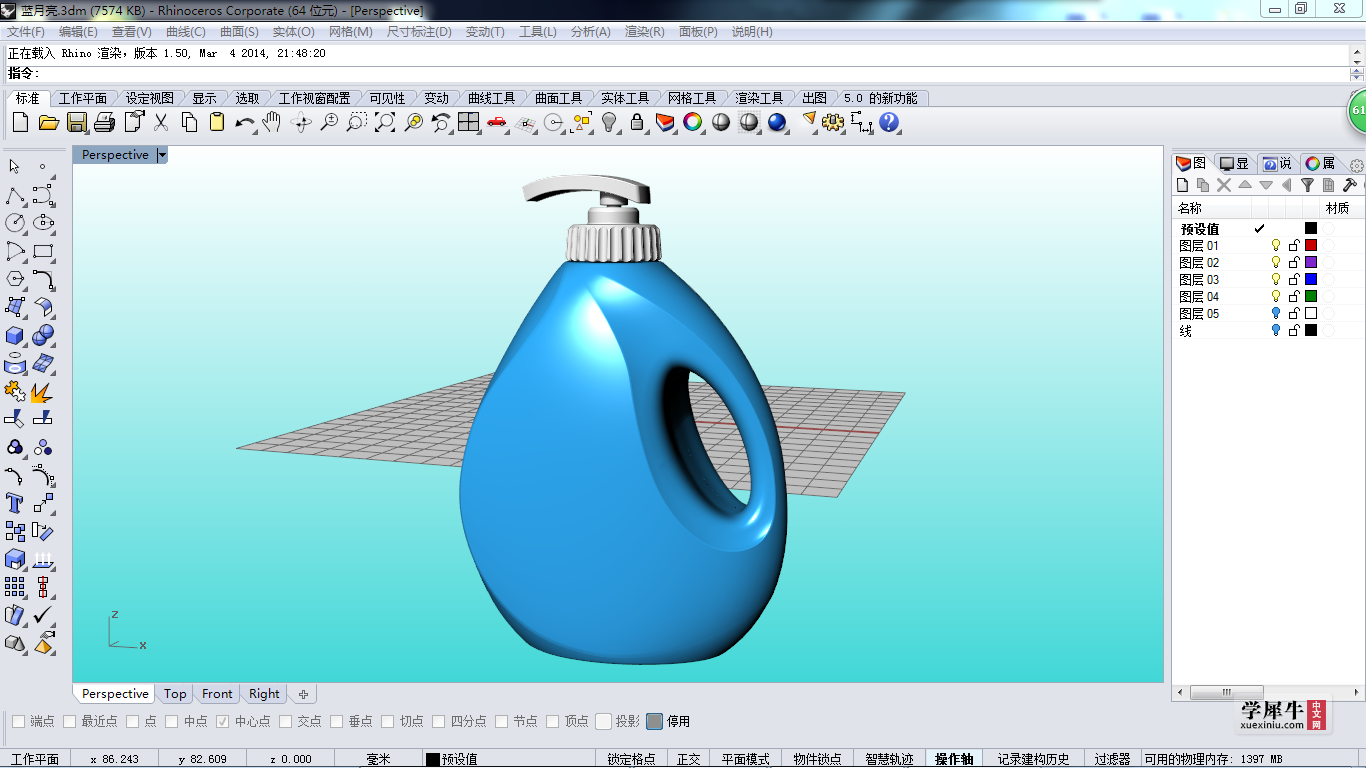This screenshot has width=1366, height=768.
Task: Open the 曲面(S) menu
Action: 239,32
